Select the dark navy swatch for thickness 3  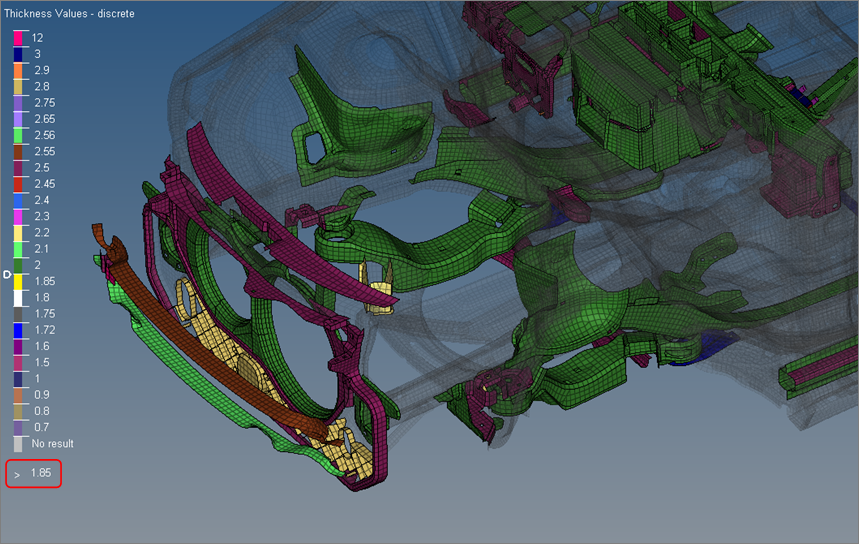point(18,53)
